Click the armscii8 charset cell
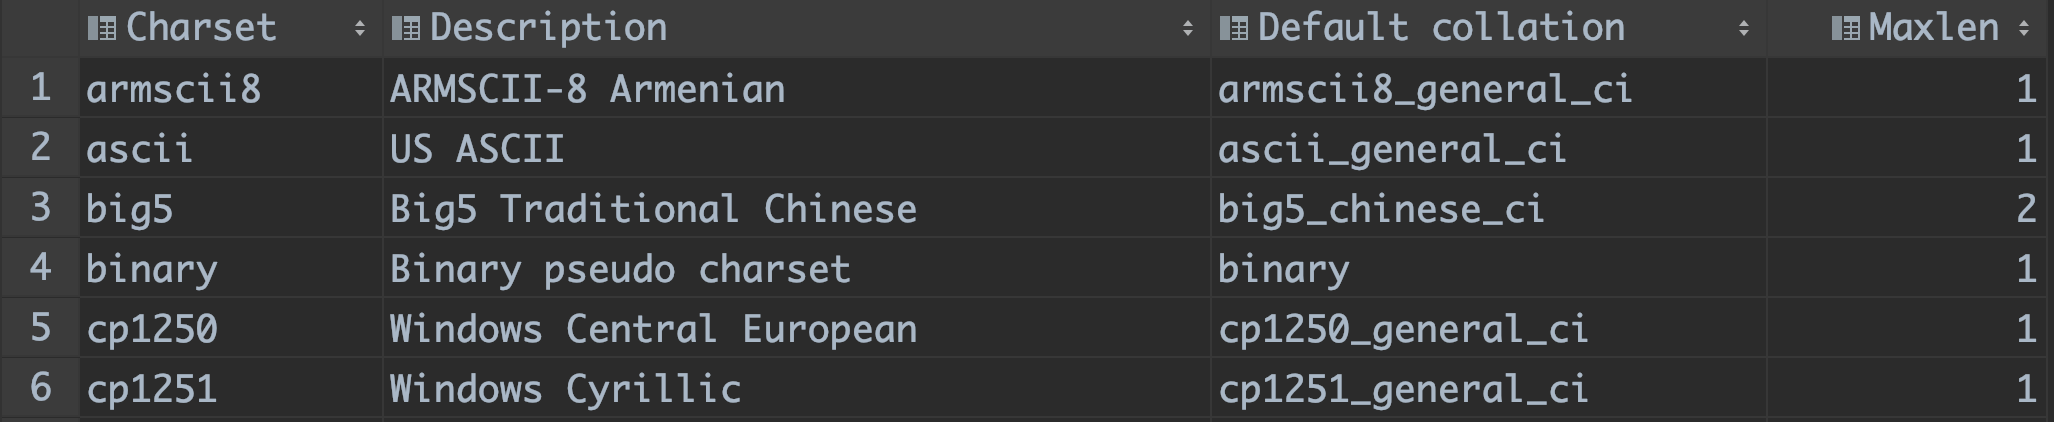The width and height of the screenshot is (2054, 422). [174, 90]
